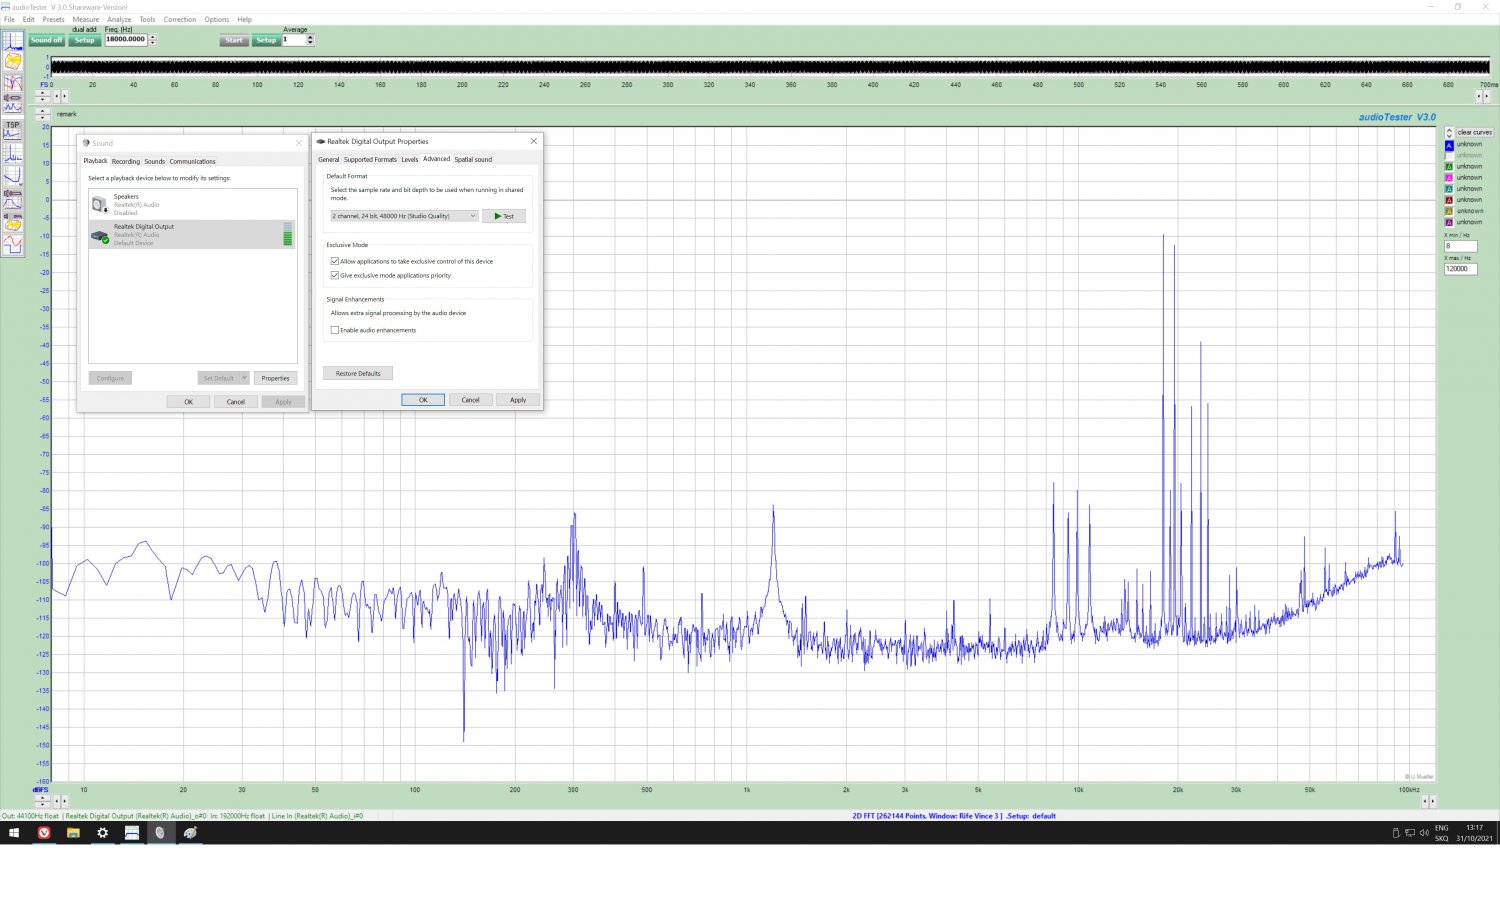Switch to Recording tab in Sound dialog

(x=126, y=161)
